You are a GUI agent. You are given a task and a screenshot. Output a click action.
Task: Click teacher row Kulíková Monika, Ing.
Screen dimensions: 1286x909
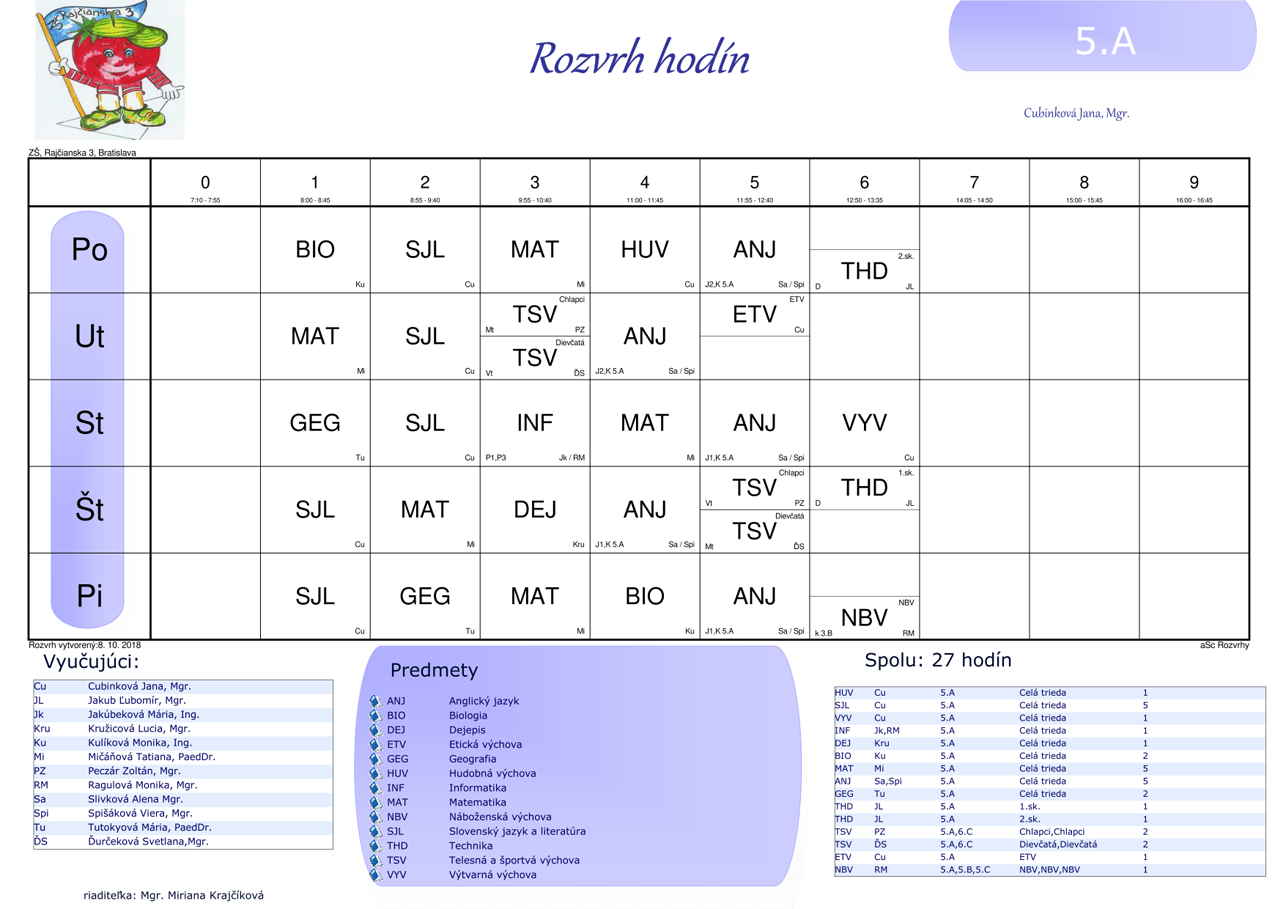183,743
